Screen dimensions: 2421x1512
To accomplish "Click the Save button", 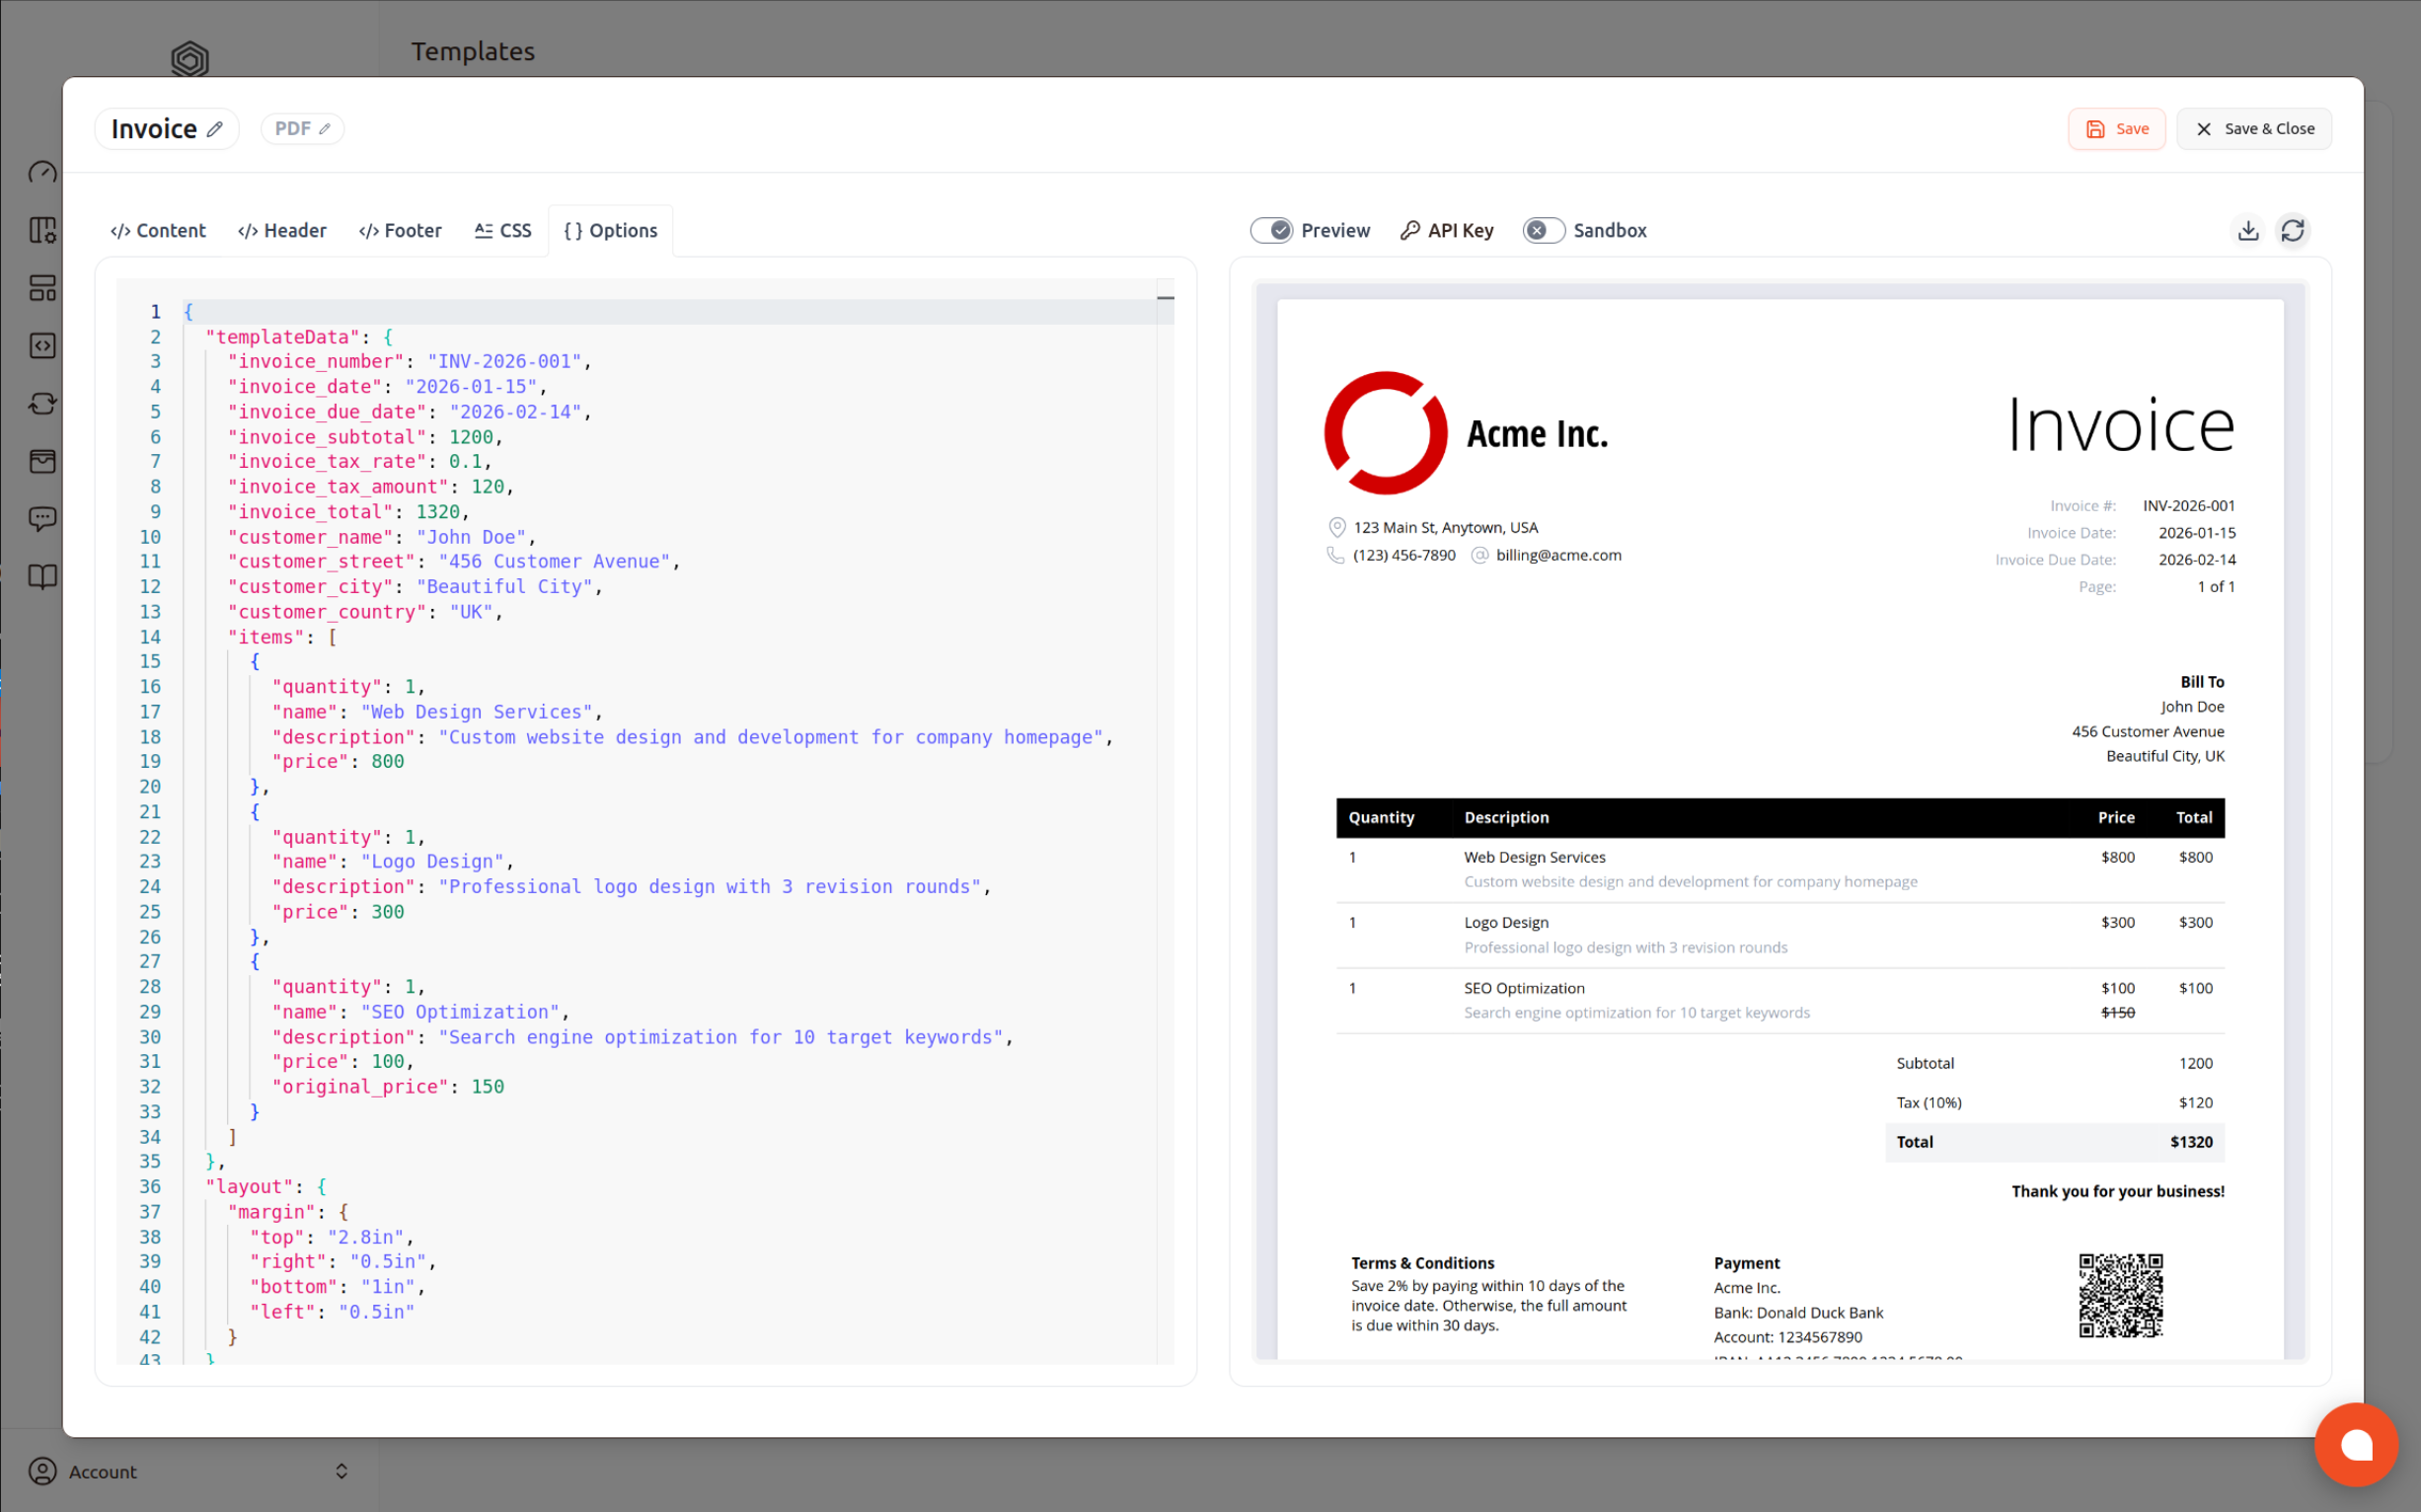I will [2116, 129].
